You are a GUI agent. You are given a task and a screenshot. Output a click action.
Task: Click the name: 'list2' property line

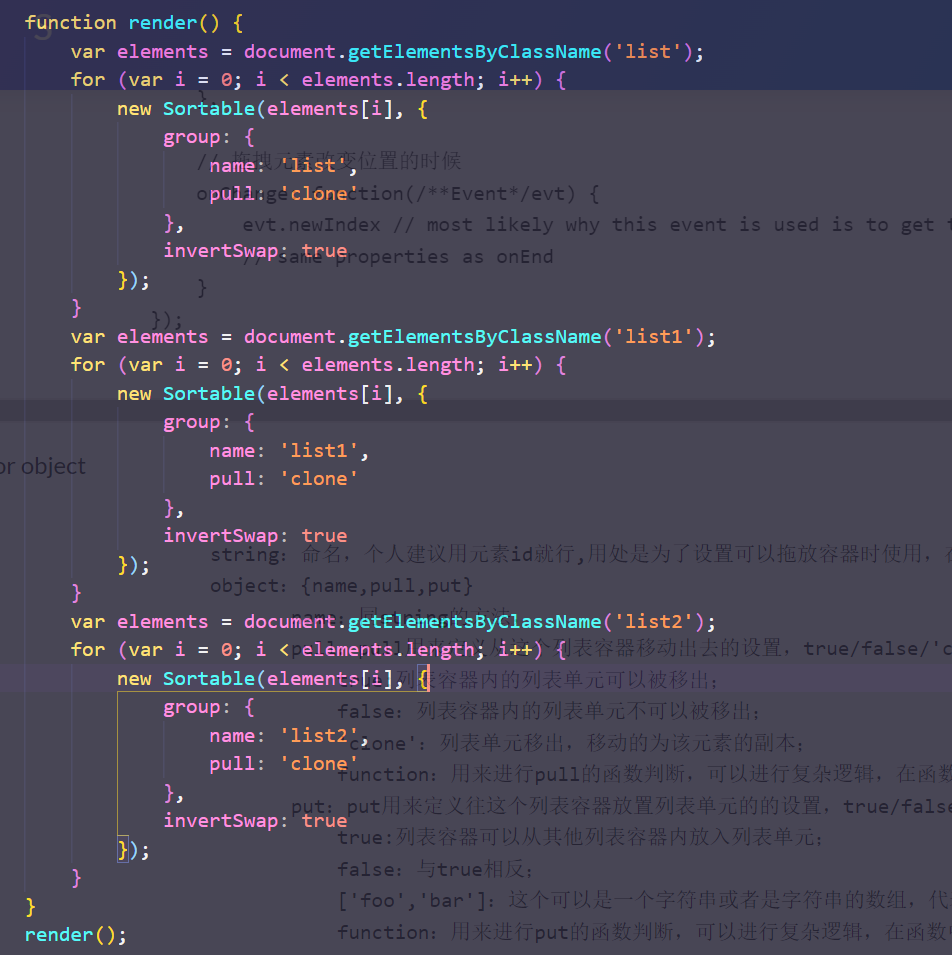289,736
